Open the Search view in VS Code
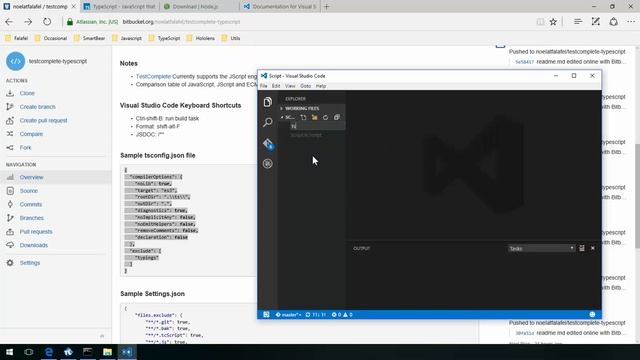The image size is (640, 360). coord(268,122)
